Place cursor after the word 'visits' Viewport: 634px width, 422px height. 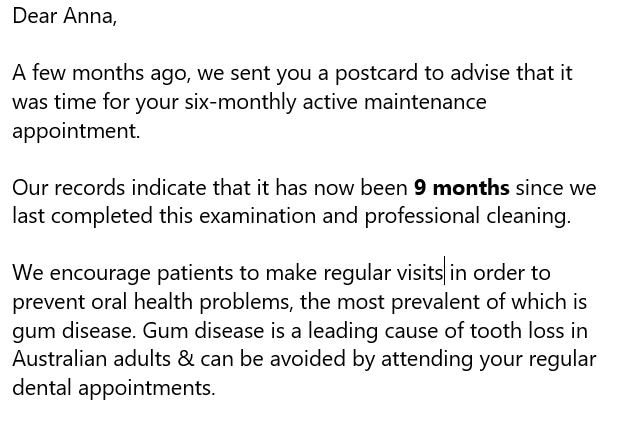coord(444,272)
